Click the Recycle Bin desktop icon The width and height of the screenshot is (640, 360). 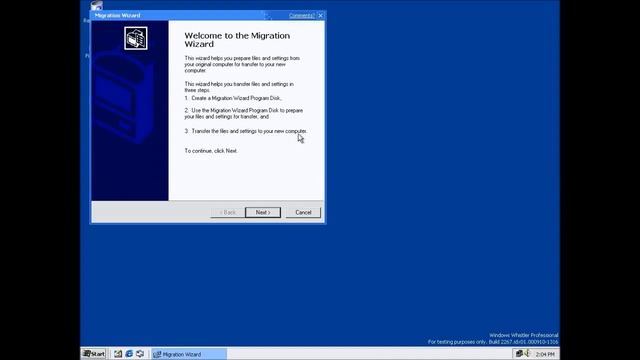(x=97, y=5)
